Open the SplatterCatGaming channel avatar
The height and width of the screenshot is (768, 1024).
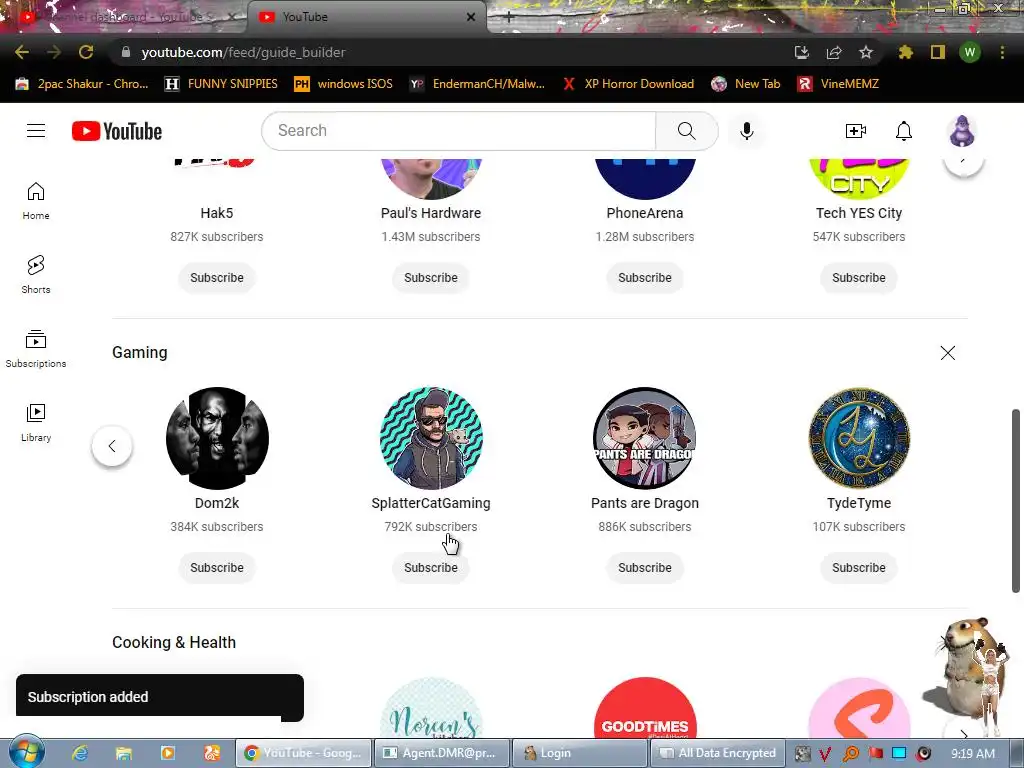pos(431,438)
